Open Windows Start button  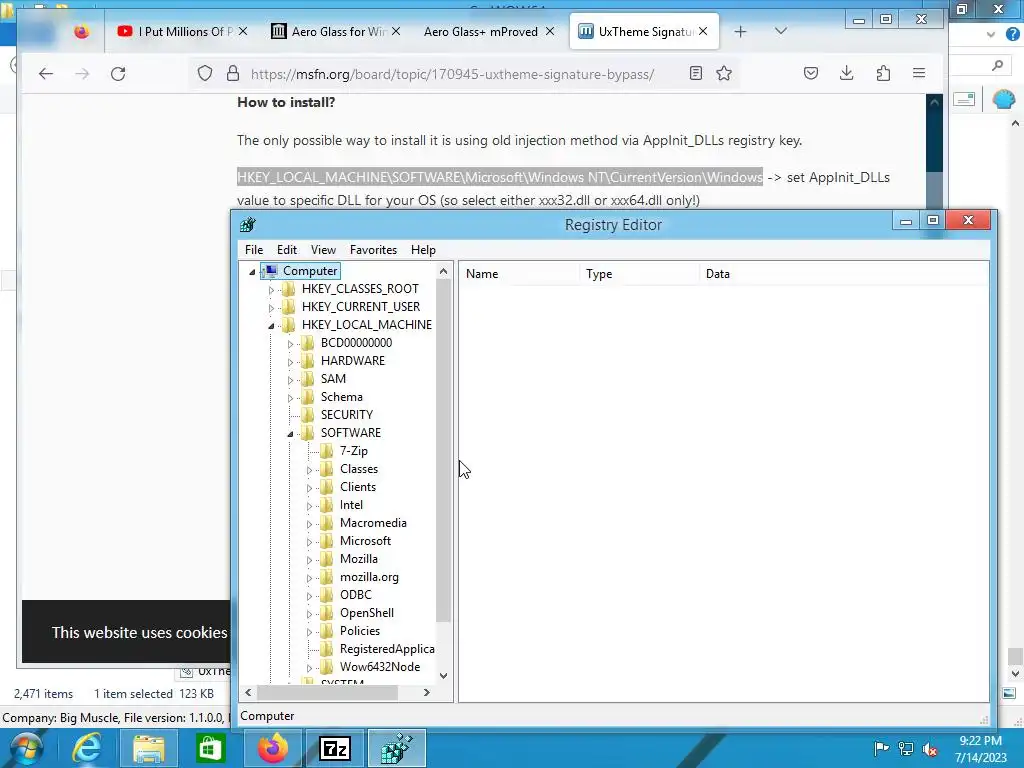click(24, 748)
